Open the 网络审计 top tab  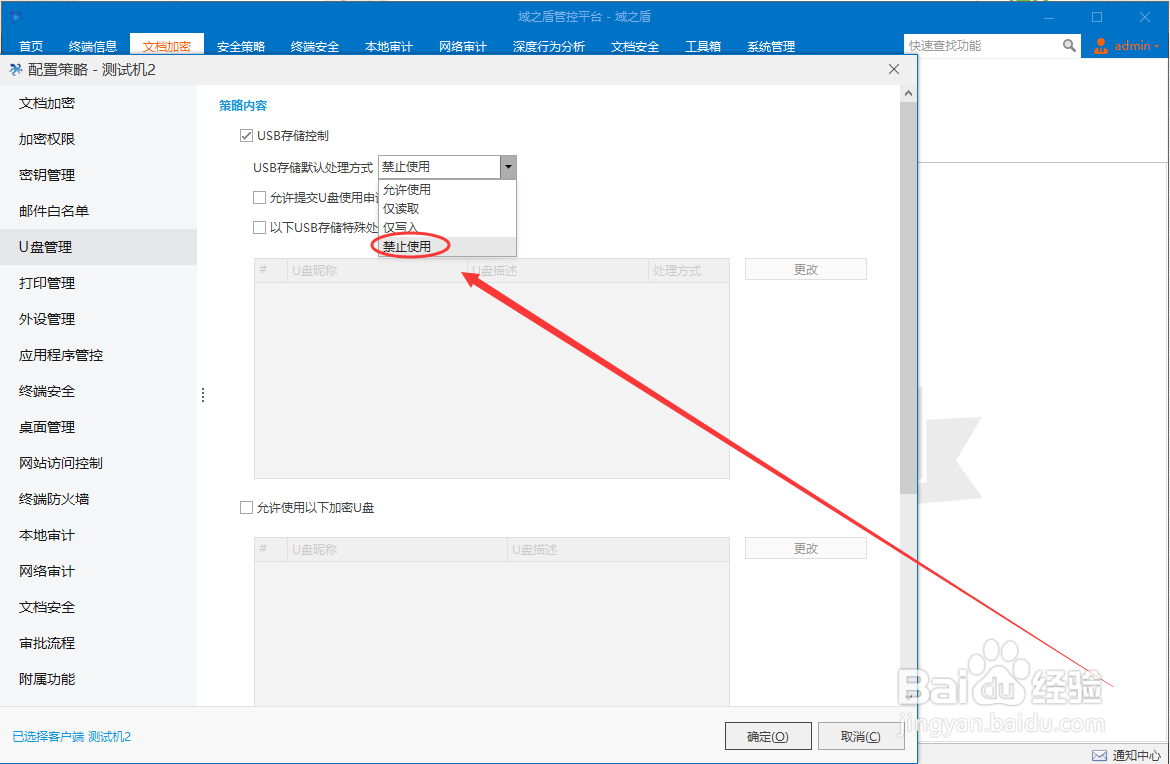(462, 46)
